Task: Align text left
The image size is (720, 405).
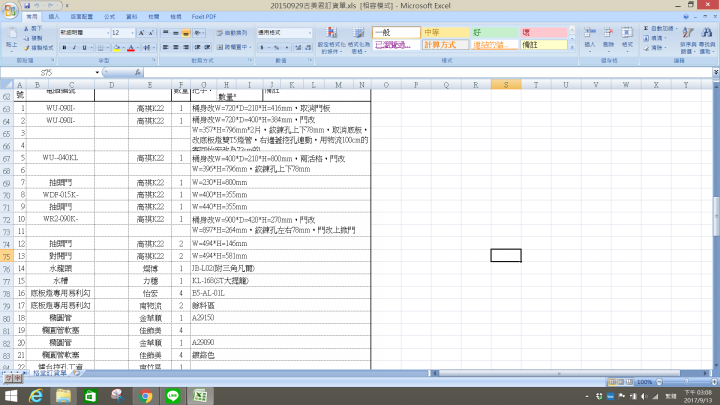Action: (166, 47)
